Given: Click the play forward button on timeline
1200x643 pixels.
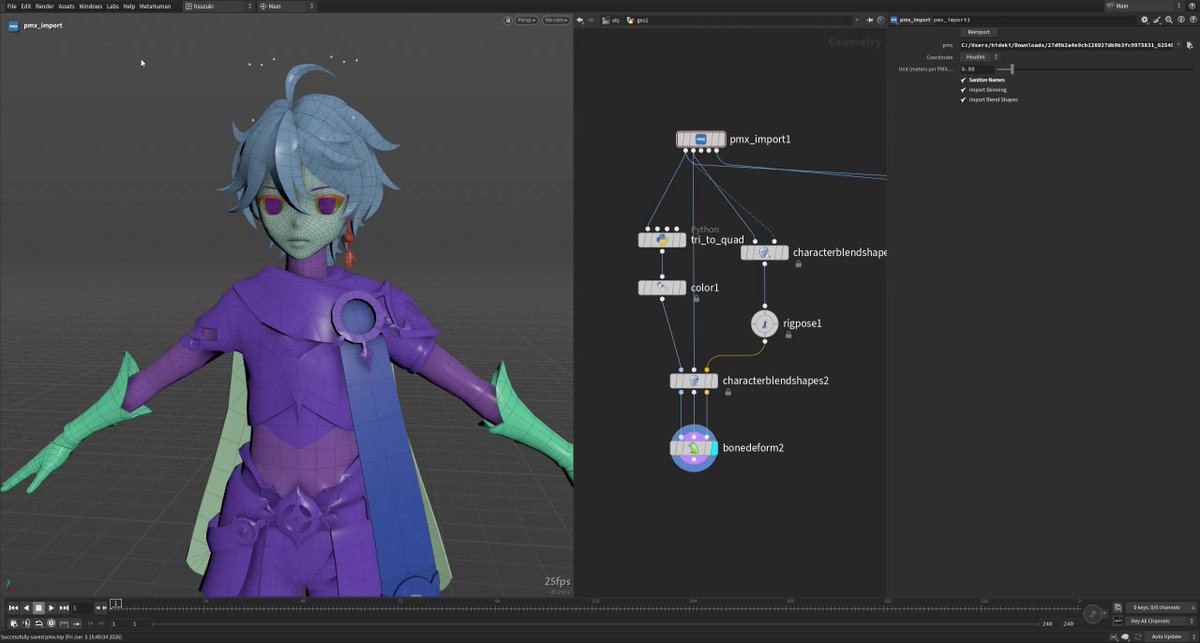Looking at the screenshot, I should pos(51,607).
